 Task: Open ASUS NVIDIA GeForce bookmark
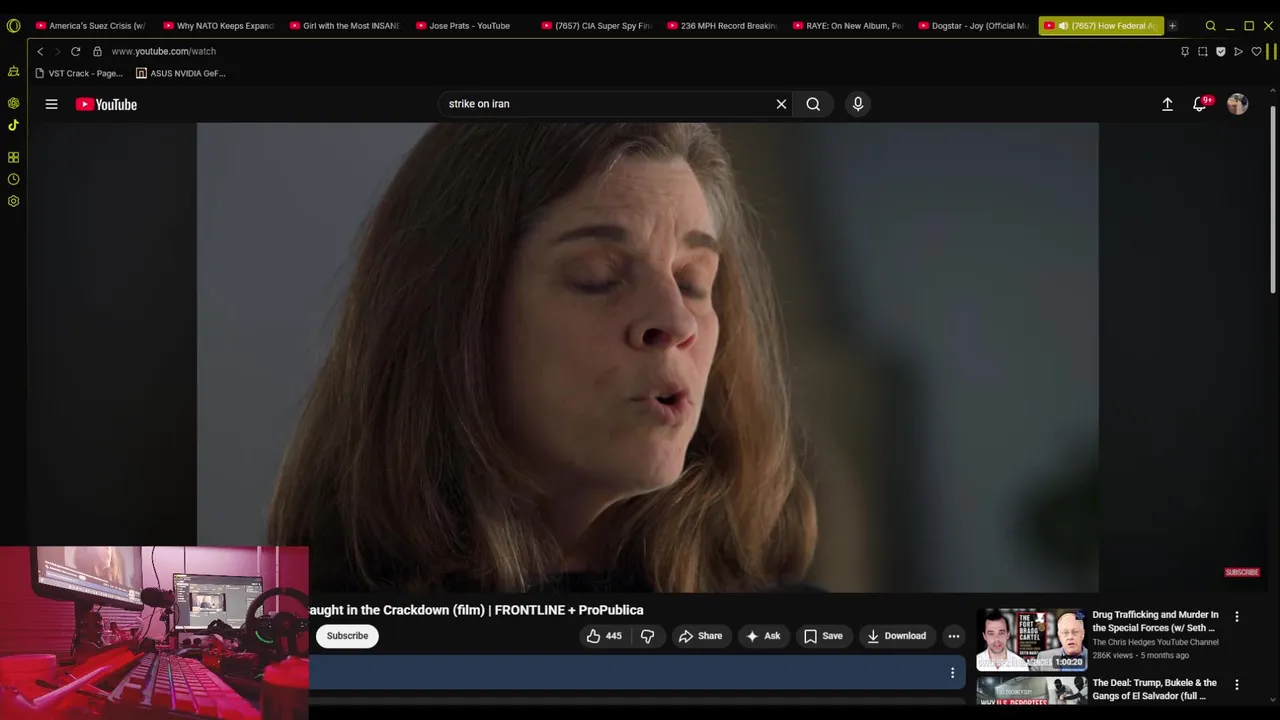181,73
